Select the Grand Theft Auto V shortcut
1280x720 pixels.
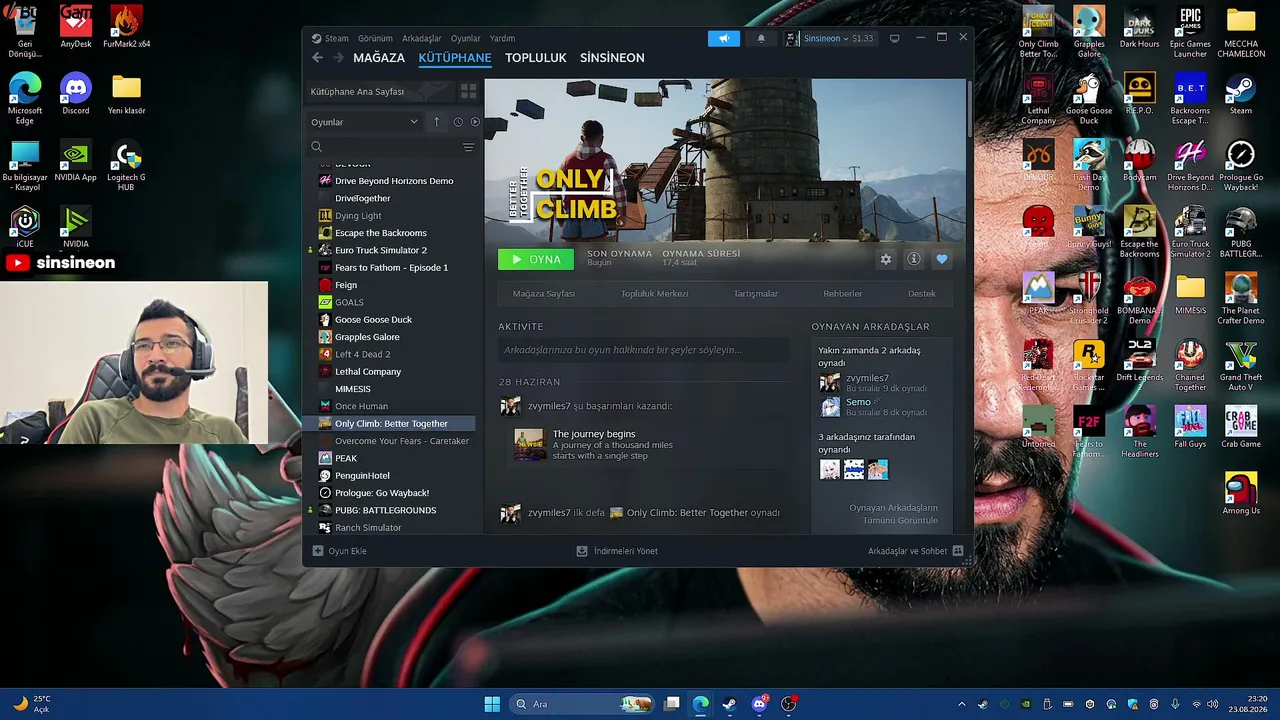pos(1241,365)
